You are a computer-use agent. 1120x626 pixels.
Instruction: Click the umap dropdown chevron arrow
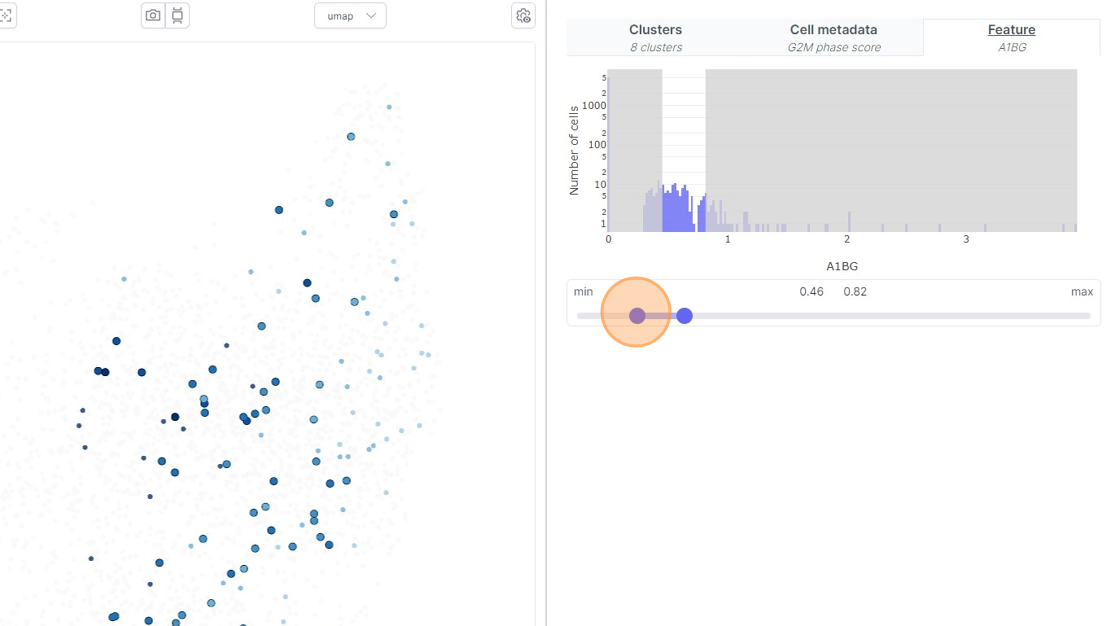coord(371,16)
